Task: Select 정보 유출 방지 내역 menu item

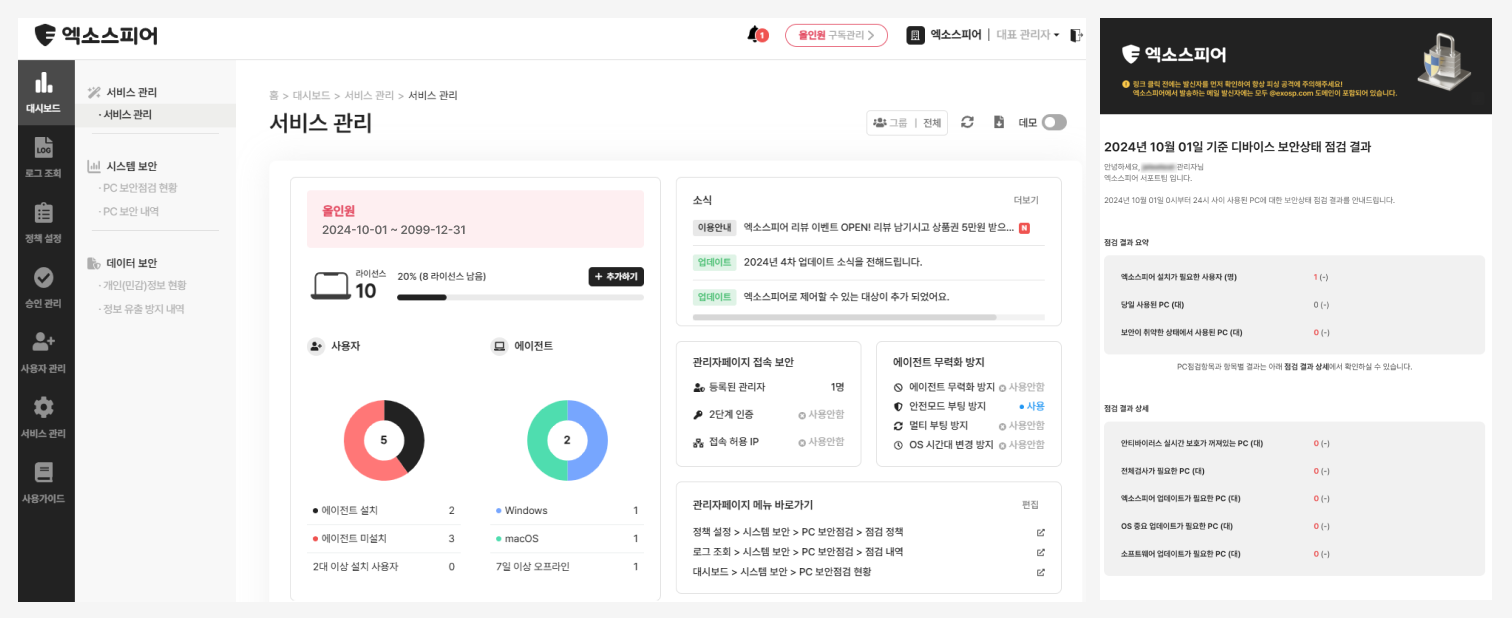Action: [141, 310]
